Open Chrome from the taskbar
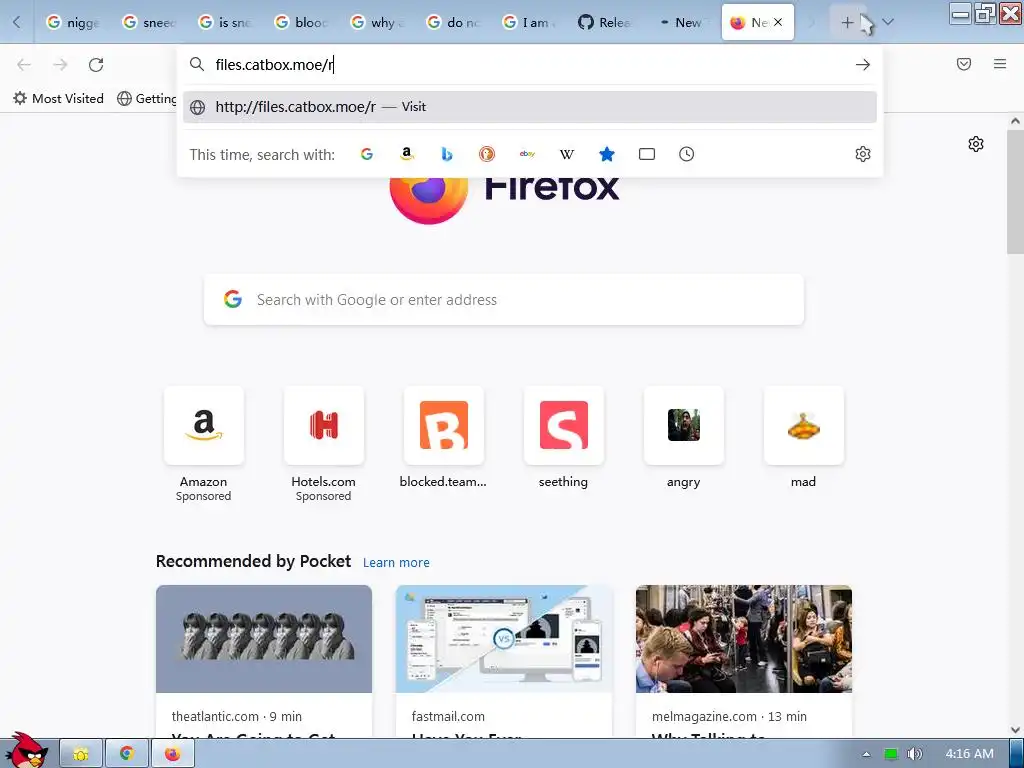The image size is (1024, 768). pos(127,754)
